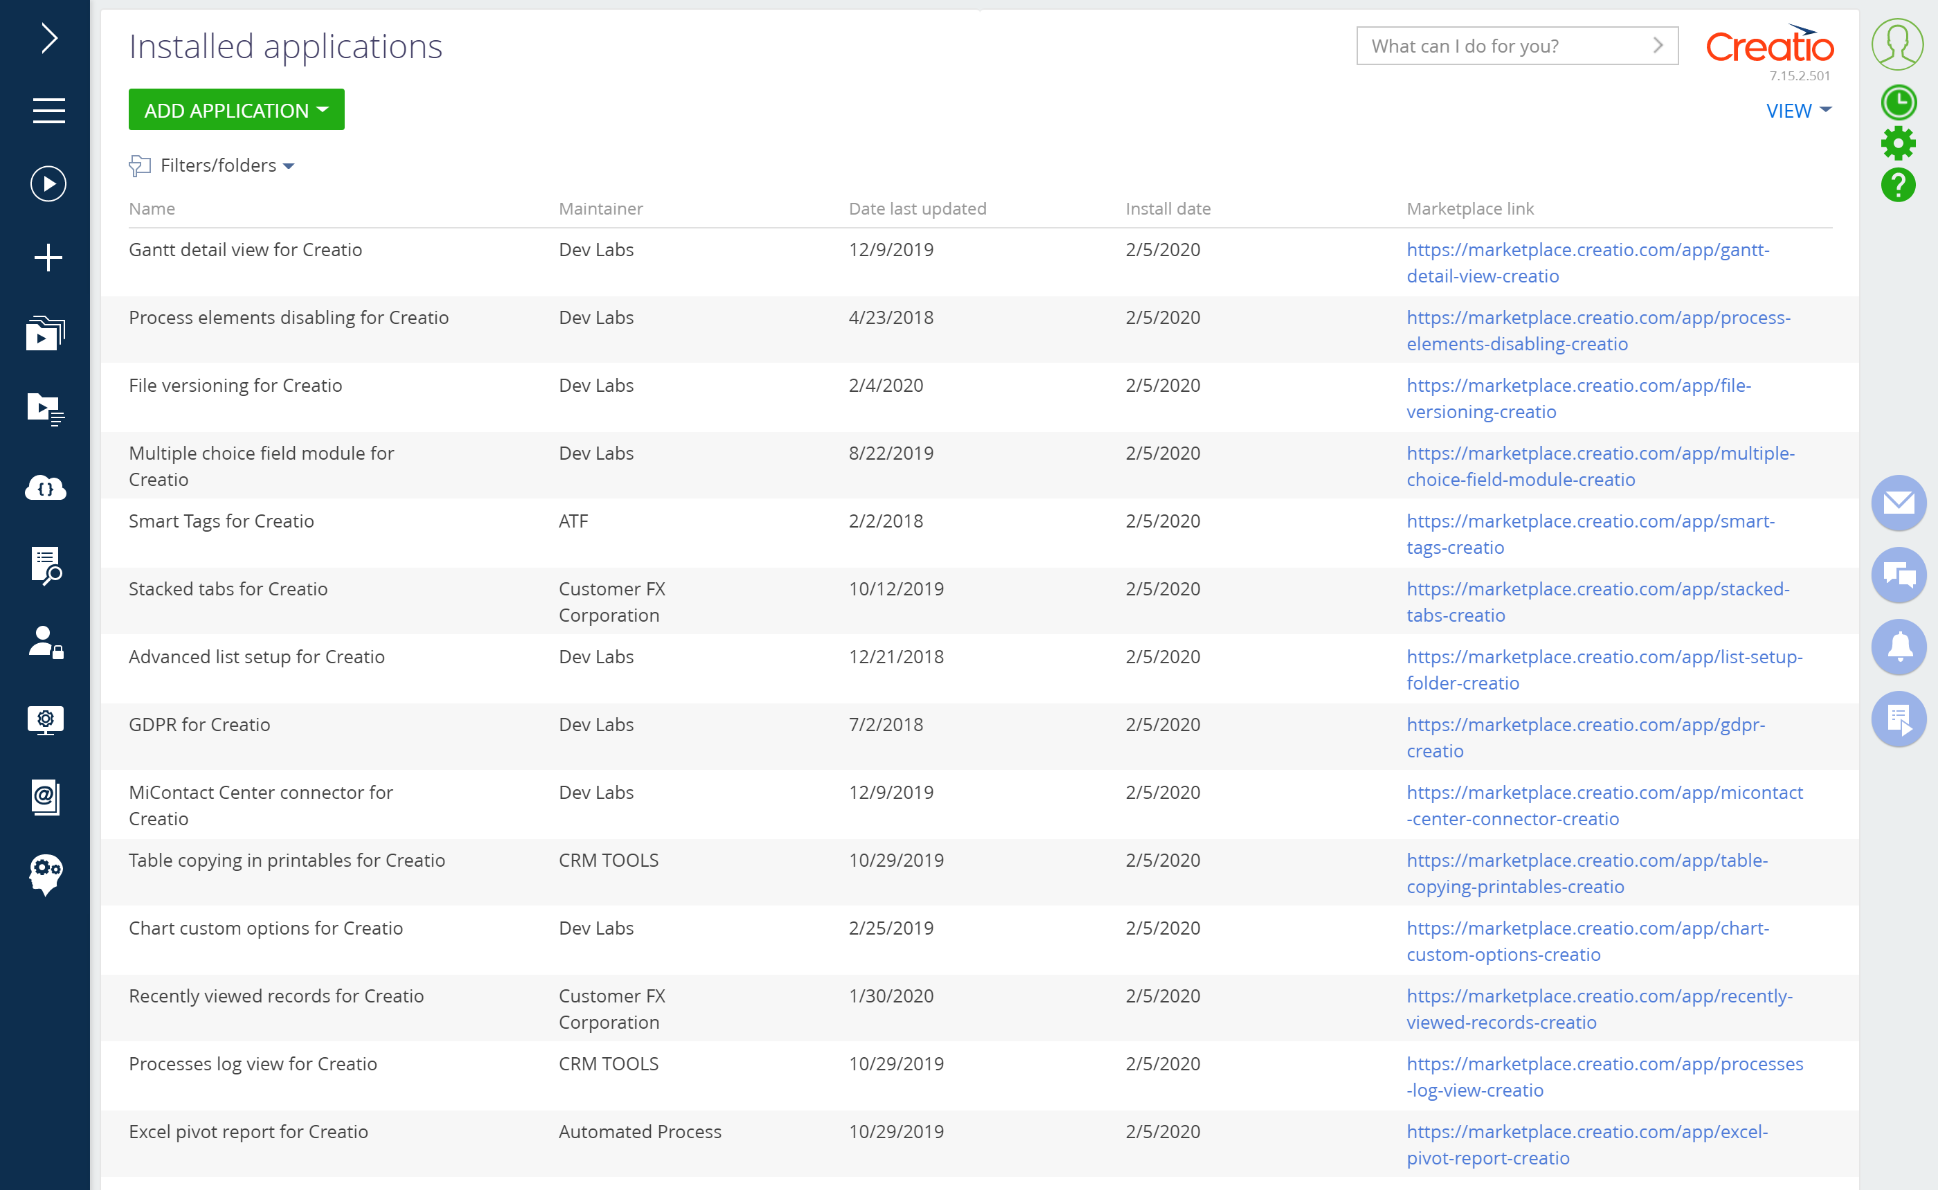Image resolution: width=1938 pixels, height=1190 pixels.
Task: Open the smart-tags-creatio marketplace link
Action: click(1591, 535)
